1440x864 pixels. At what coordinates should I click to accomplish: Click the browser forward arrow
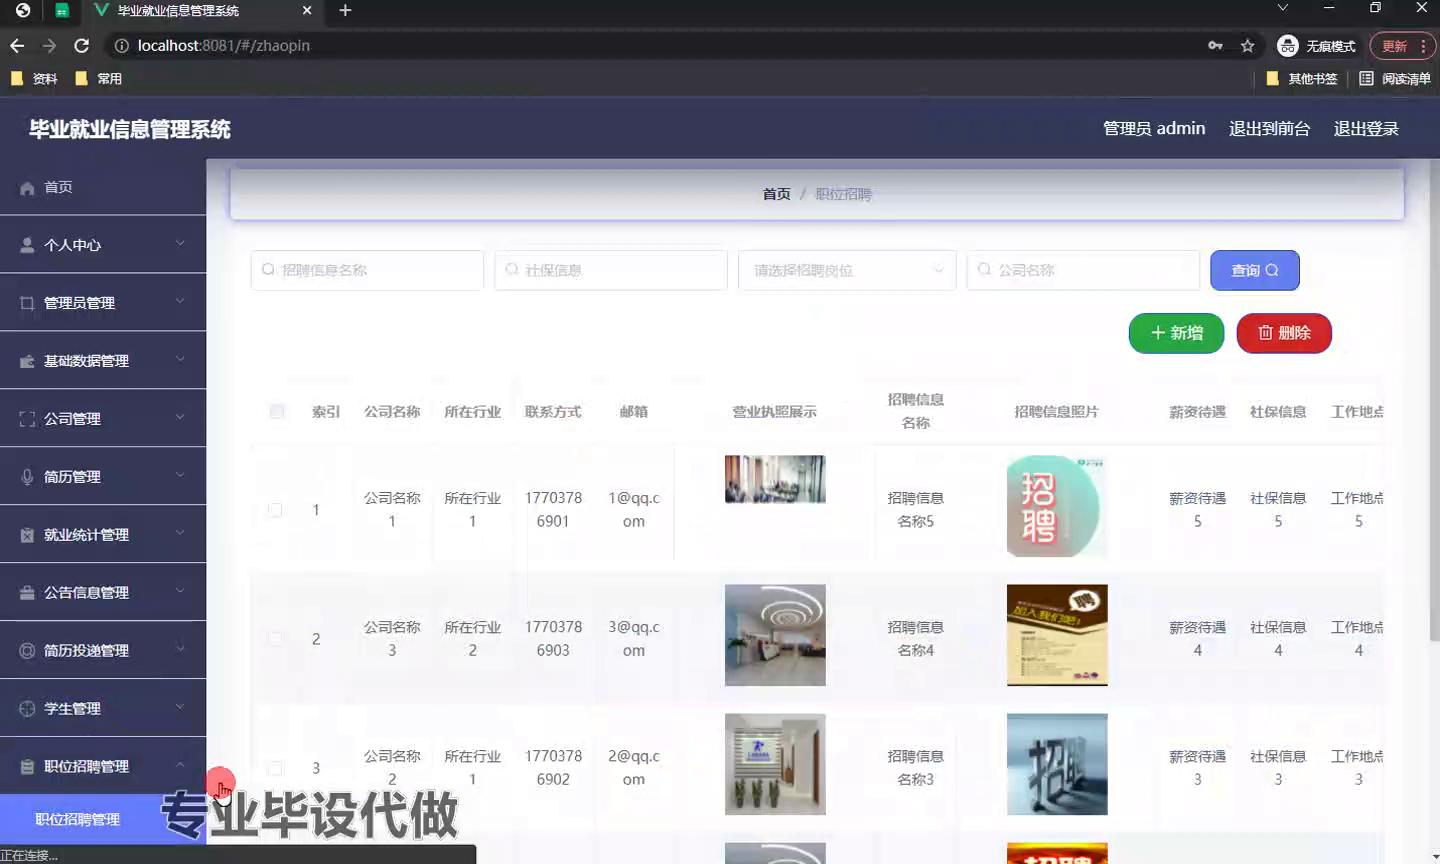click(x=49, y=46)
